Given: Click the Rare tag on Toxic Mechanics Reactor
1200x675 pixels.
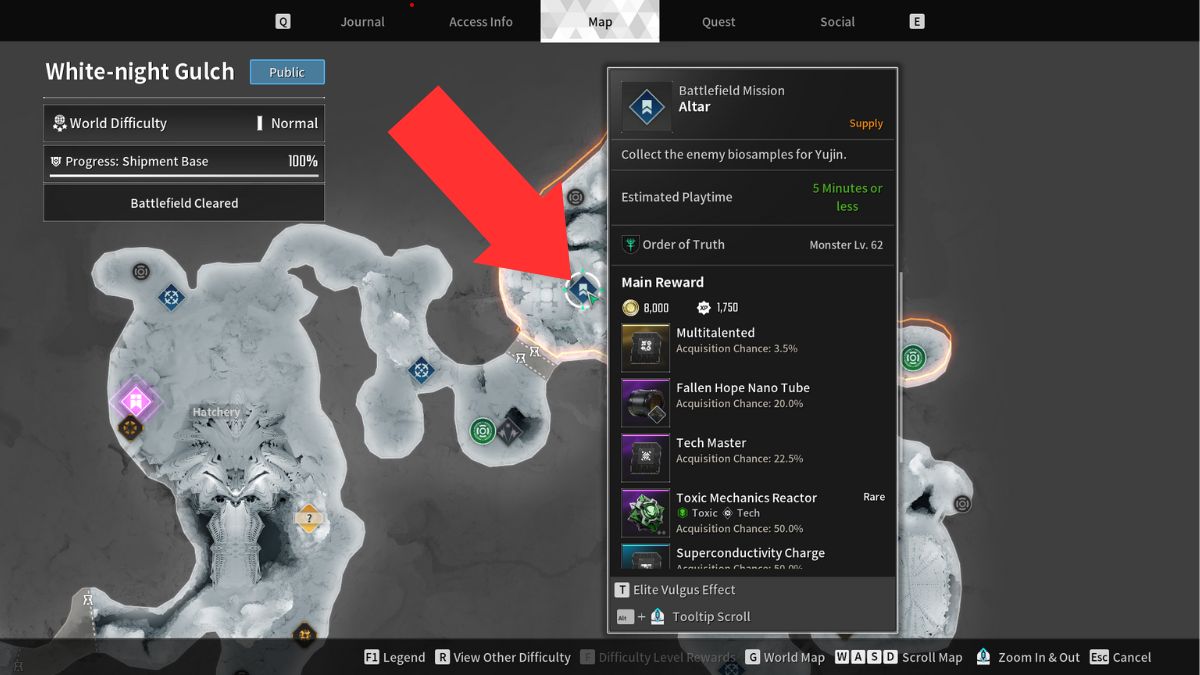Looking at the screenshot, I should [874, 497].
